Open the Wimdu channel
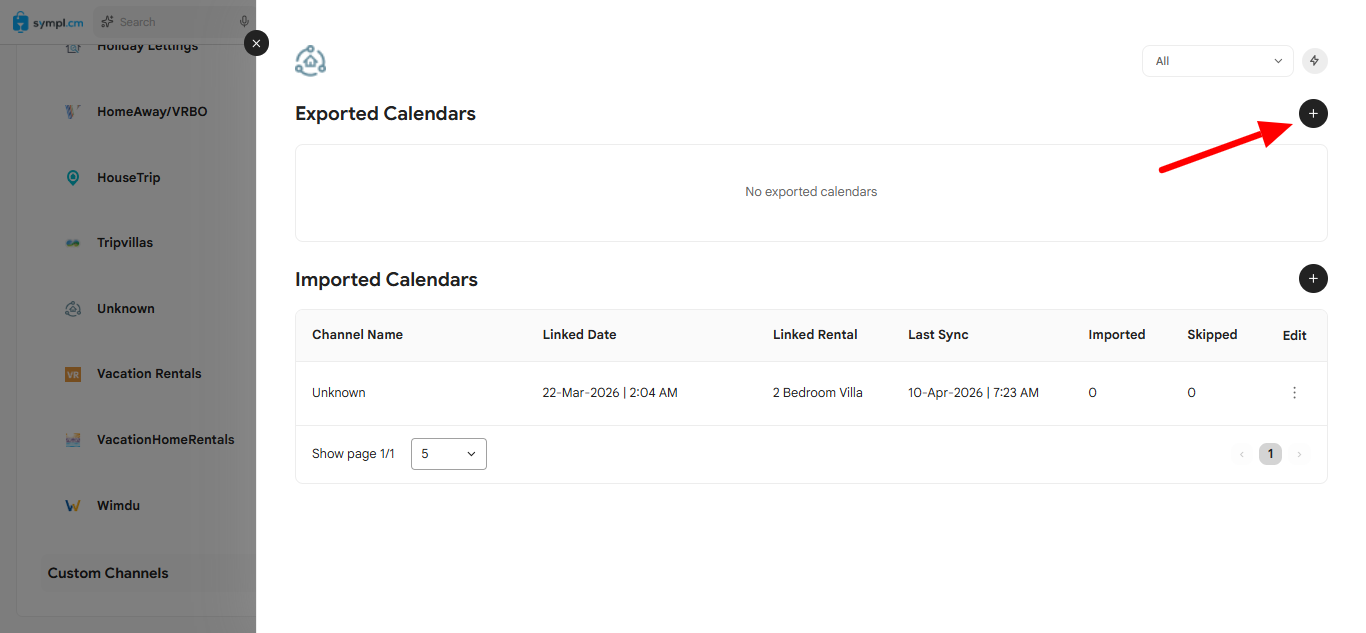Screen dimensions: 1366x633 (118, 506)
